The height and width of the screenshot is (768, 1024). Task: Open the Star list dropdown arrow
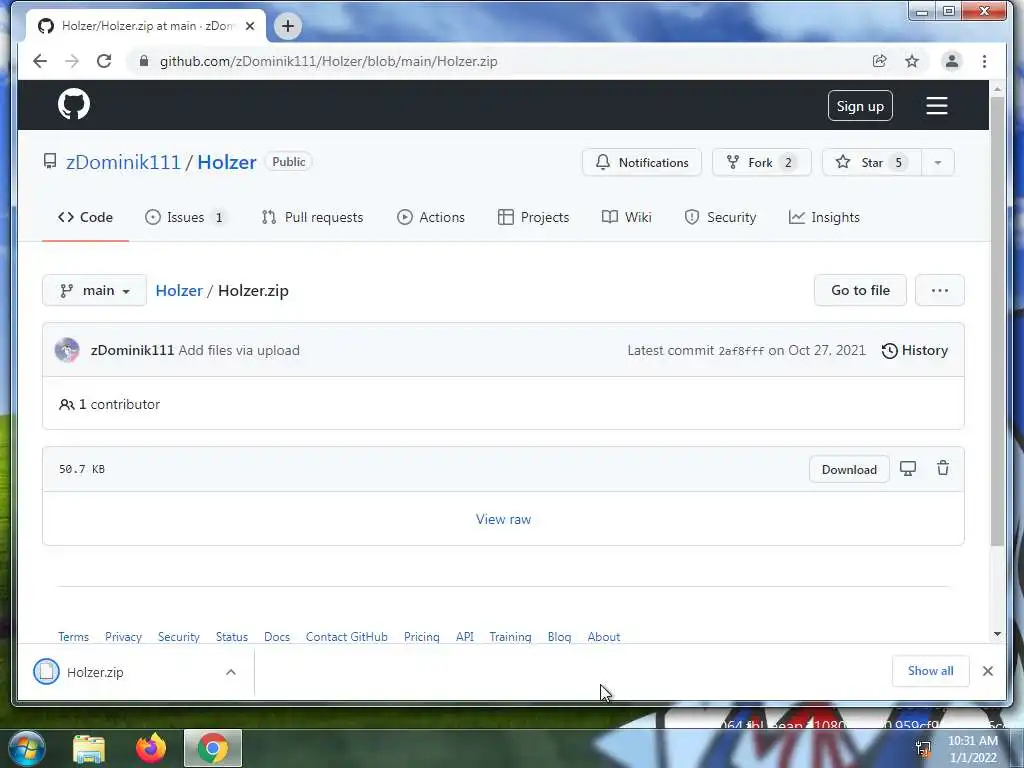tap(938, 163)
